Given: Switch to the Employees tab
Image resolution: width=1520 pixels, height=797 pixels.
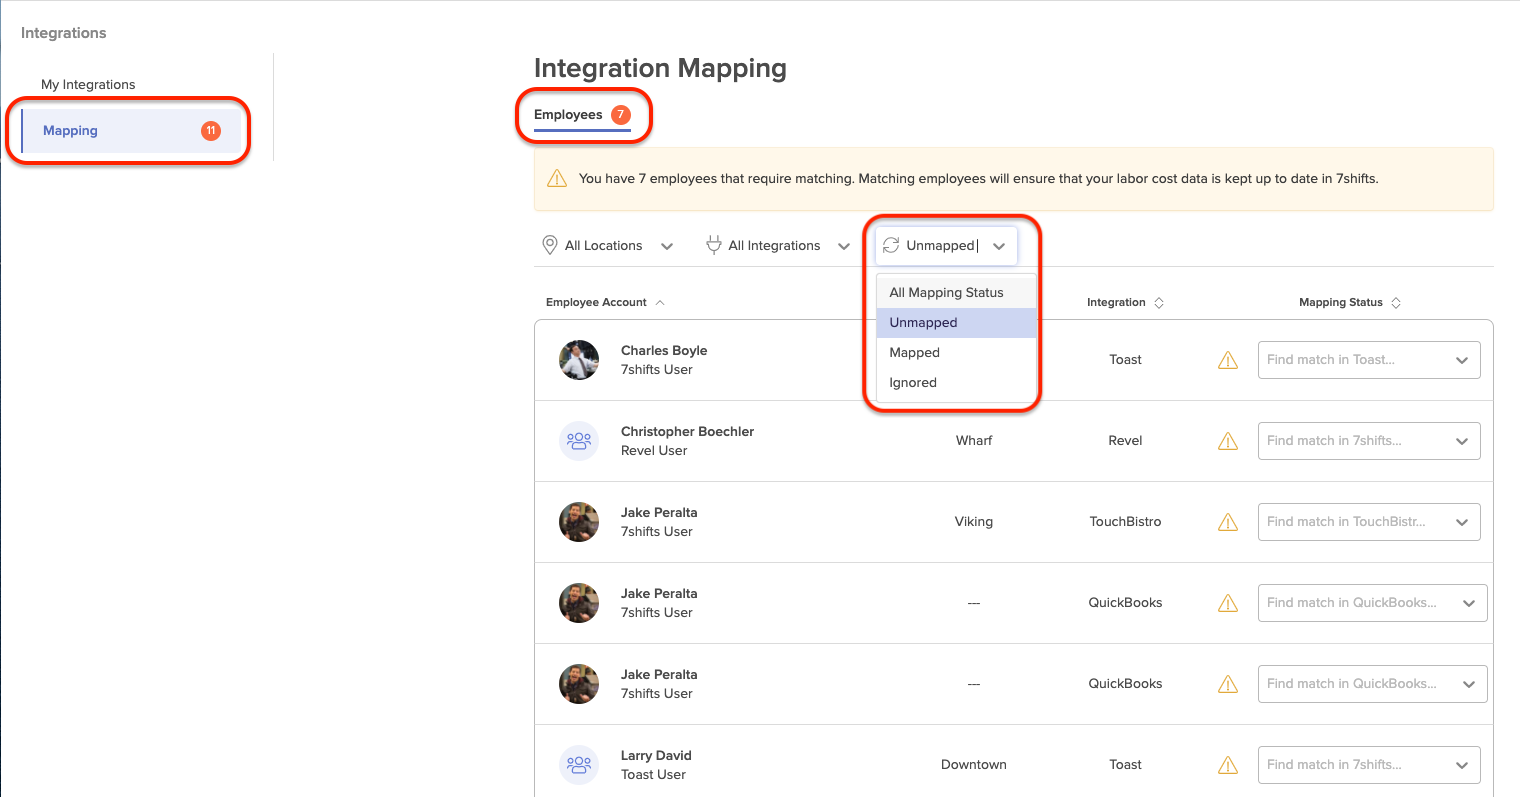Looking at the screenshot, I should (568, 115).
